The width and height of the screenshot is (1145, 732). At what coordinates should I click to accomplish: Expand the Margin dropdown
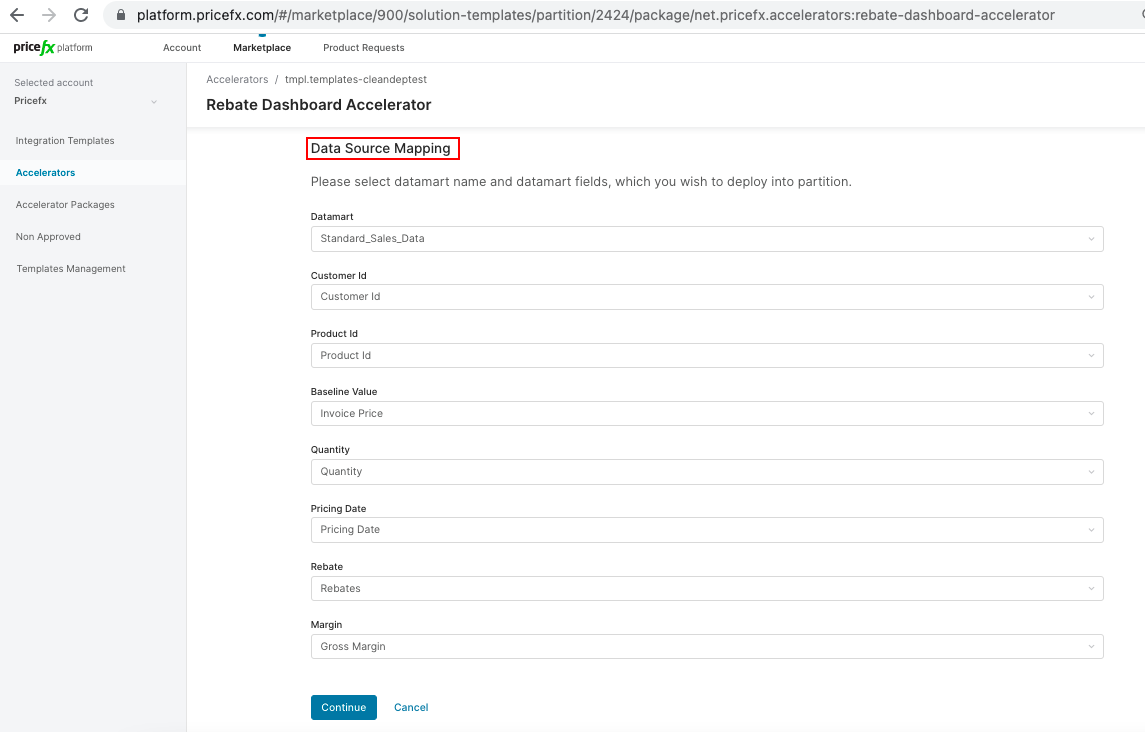point(706,647)
